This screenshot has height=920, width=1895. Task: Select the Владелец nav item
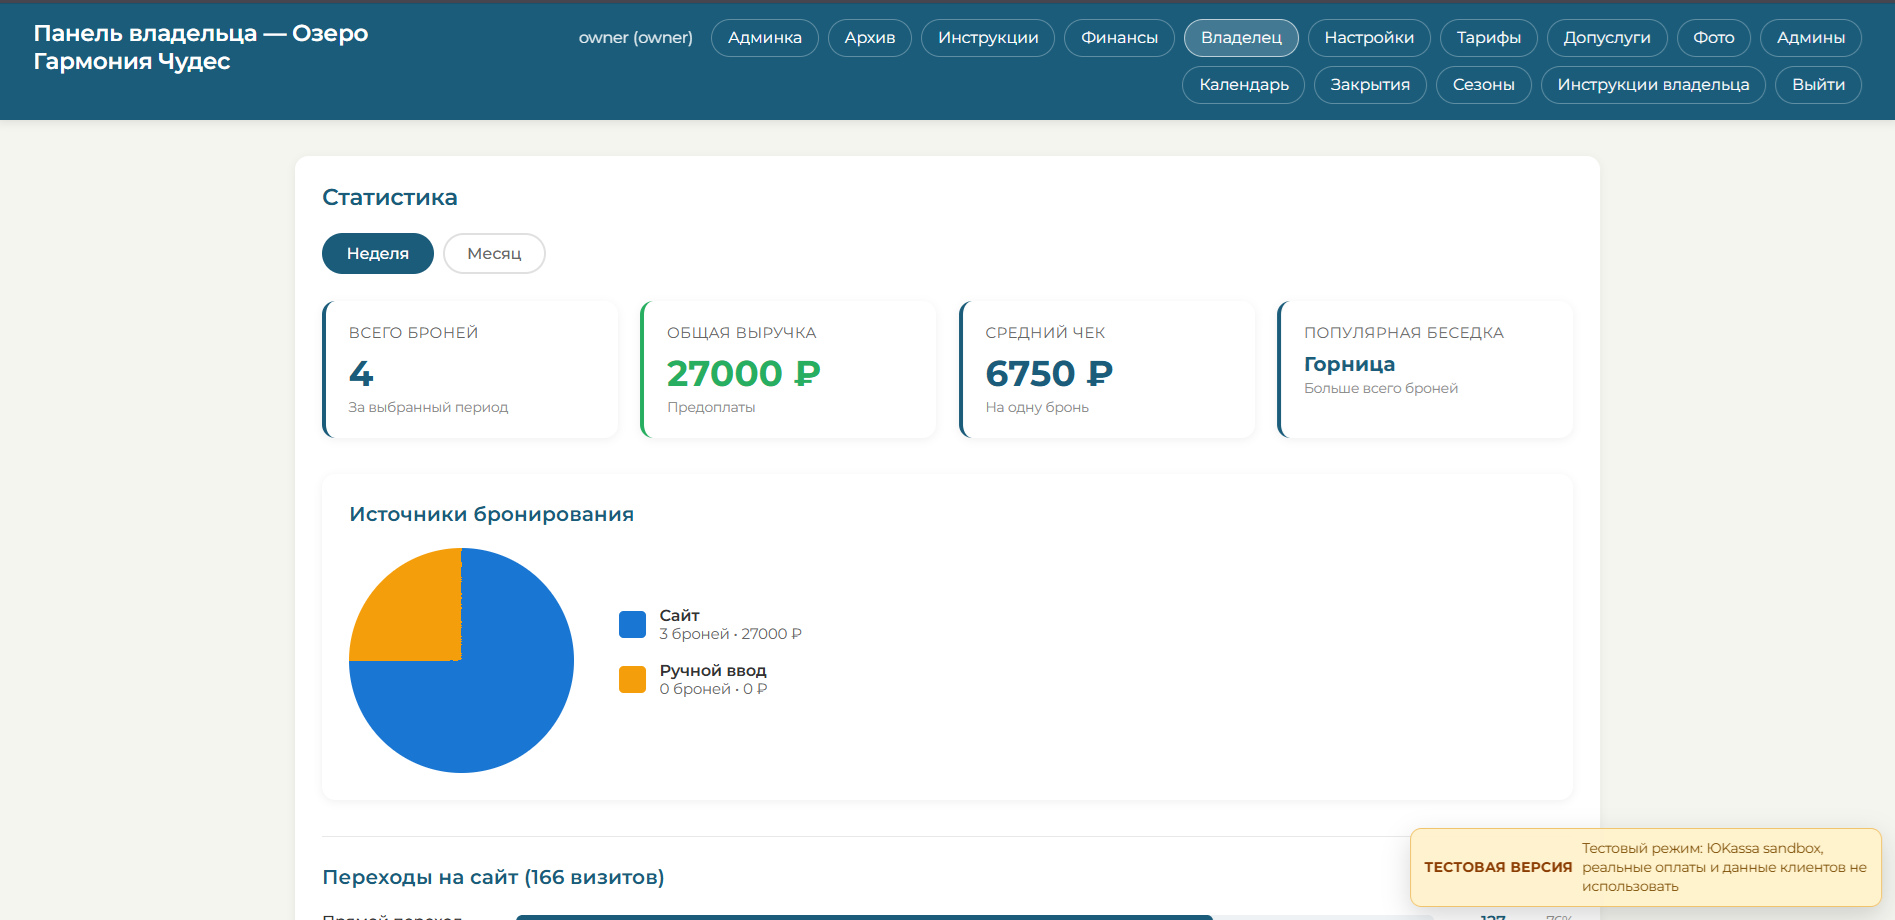click(x=1241, y=38)
